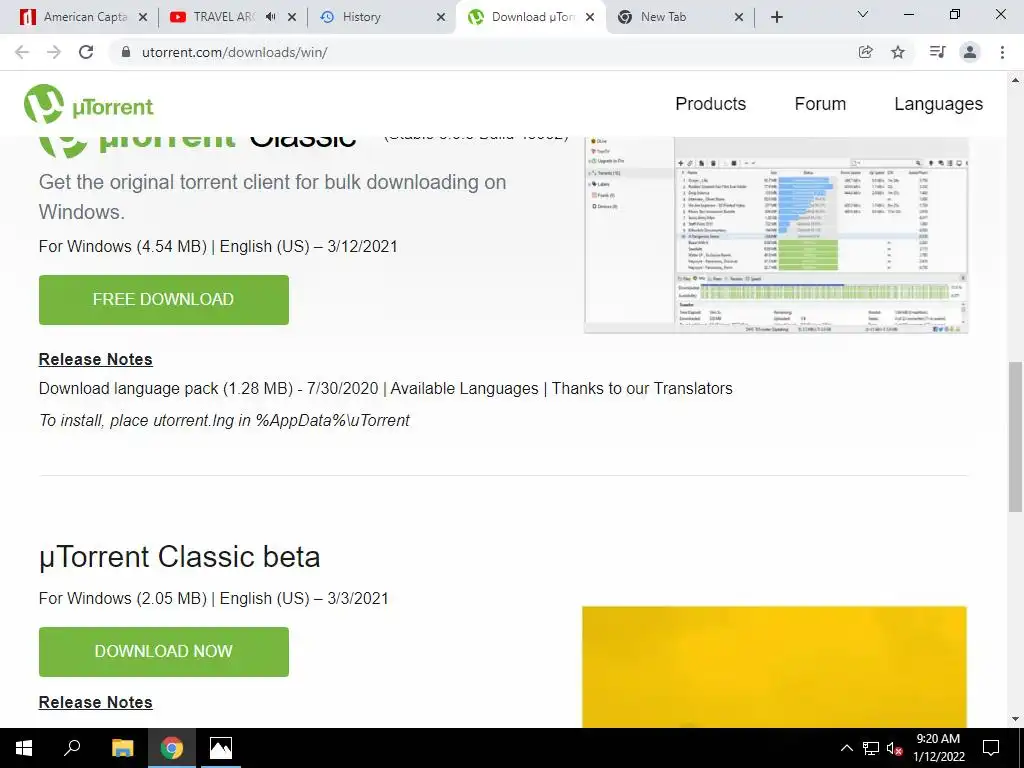The width and height of the screenshot is (1024, 768).
Task: Open Windows taskbar search
Action: pos(72,748)
